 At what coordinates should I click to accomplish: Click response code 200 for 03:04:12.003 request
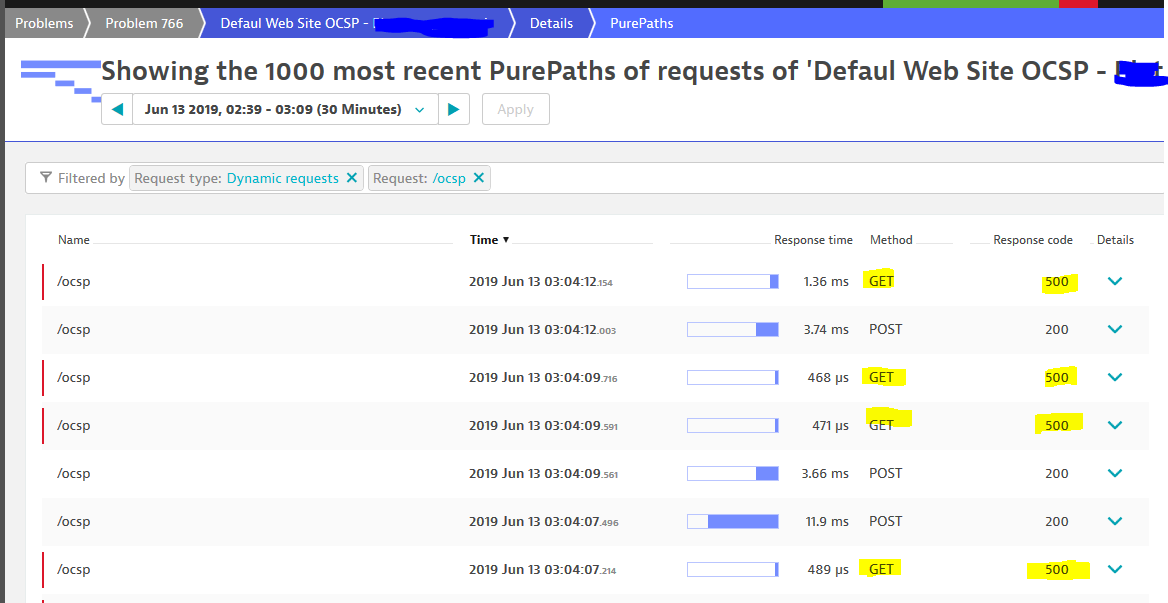[x=1056, y=329]
